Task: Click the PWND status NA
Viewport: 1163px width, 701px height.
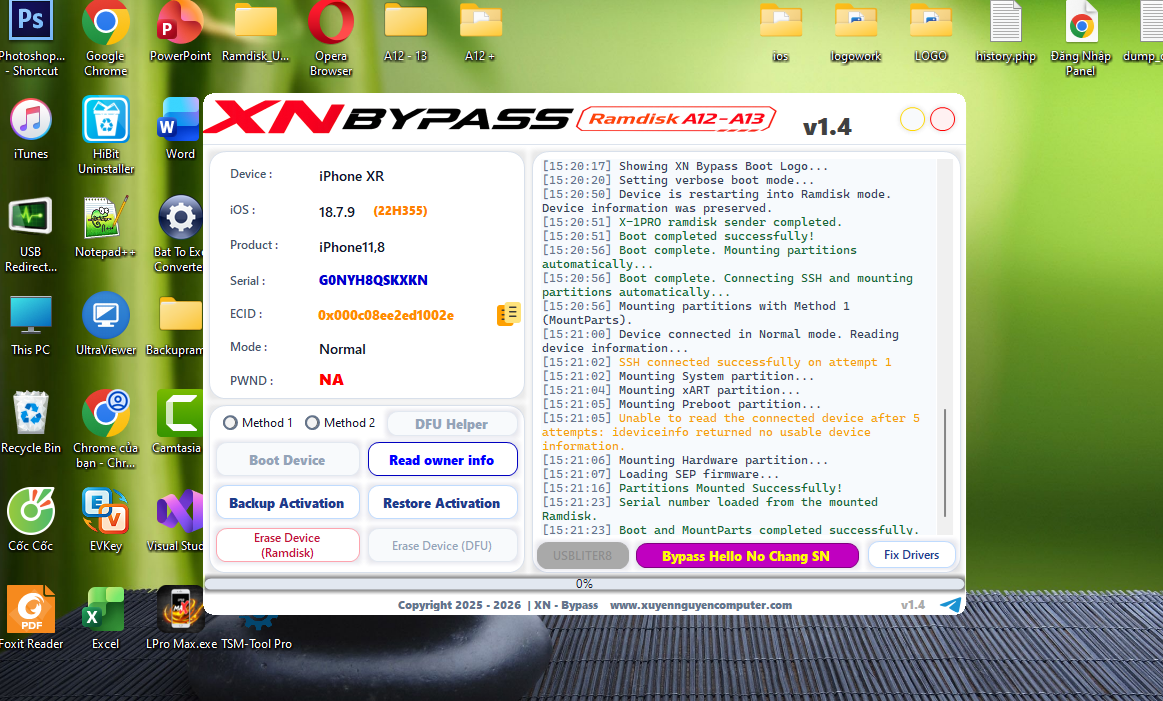Action: [x=332, y=380]
